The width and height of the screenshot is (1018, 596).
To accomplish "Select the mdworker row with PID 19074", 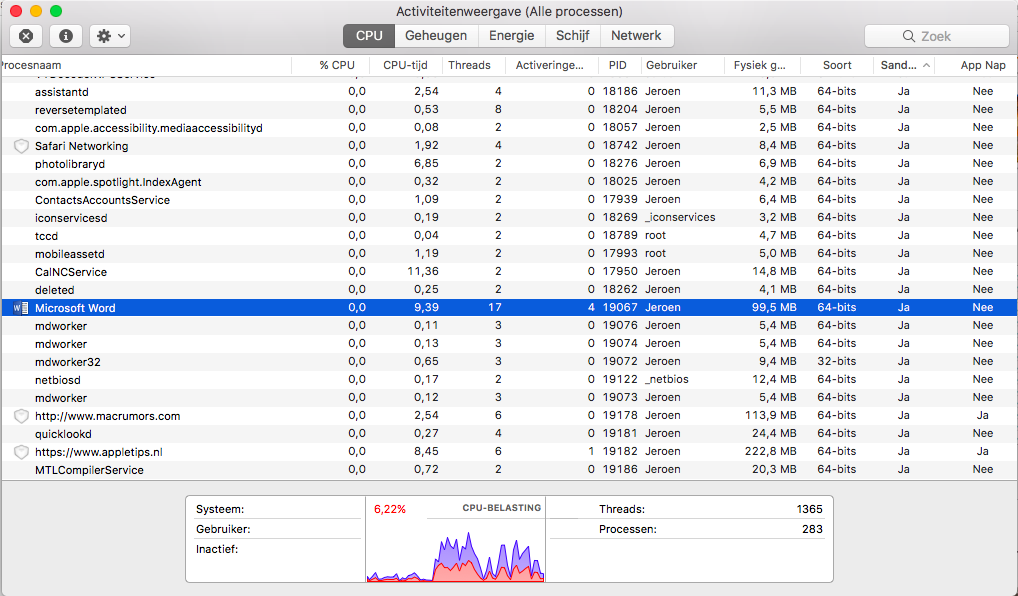I will coord(509,344).
